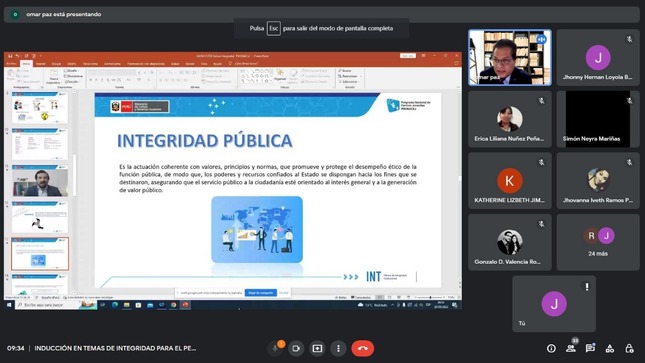Click the Gonzalo D. Valencia tile
Screen dimensions: 645x363
[x=510, y=242]
